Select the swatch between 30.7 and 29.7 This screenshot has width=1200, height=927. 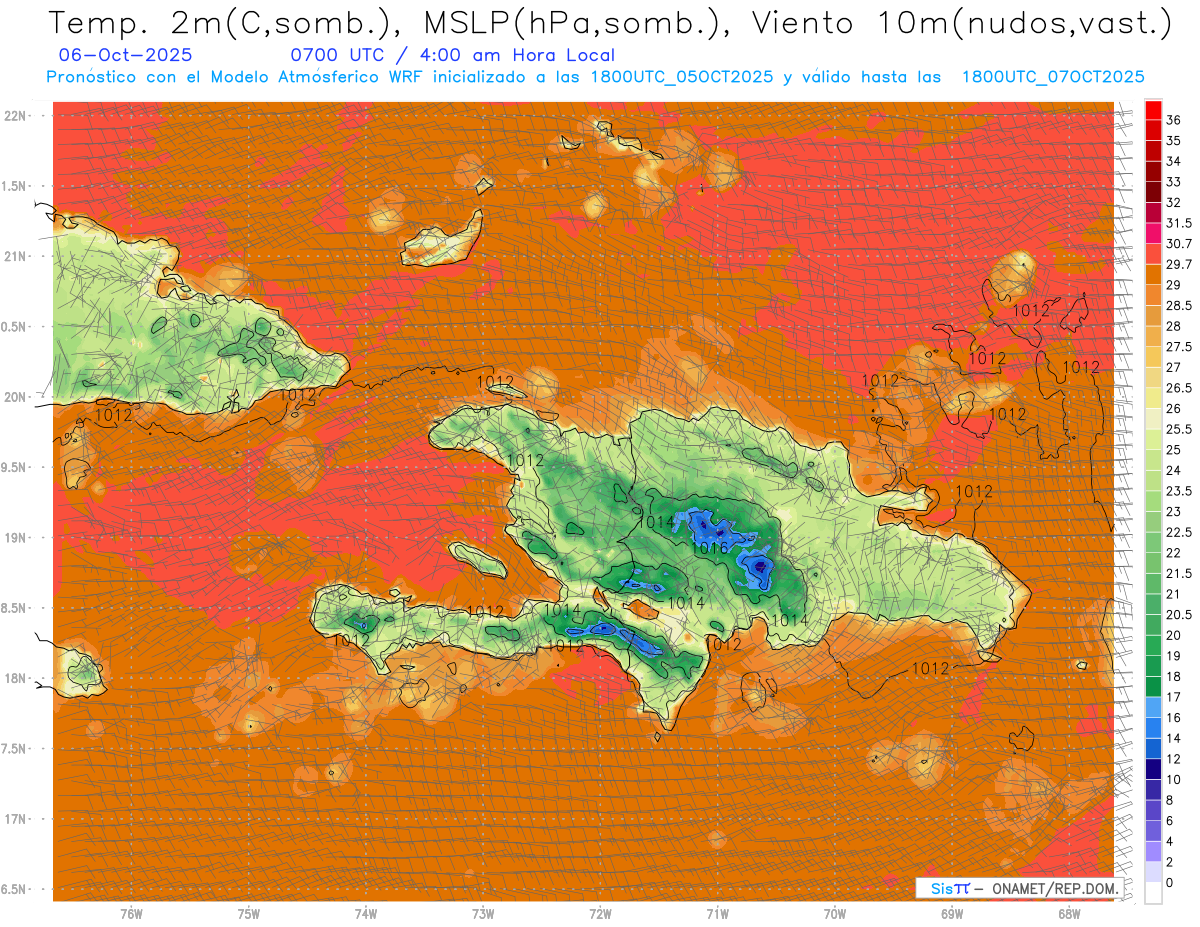tap(1153, 254)
